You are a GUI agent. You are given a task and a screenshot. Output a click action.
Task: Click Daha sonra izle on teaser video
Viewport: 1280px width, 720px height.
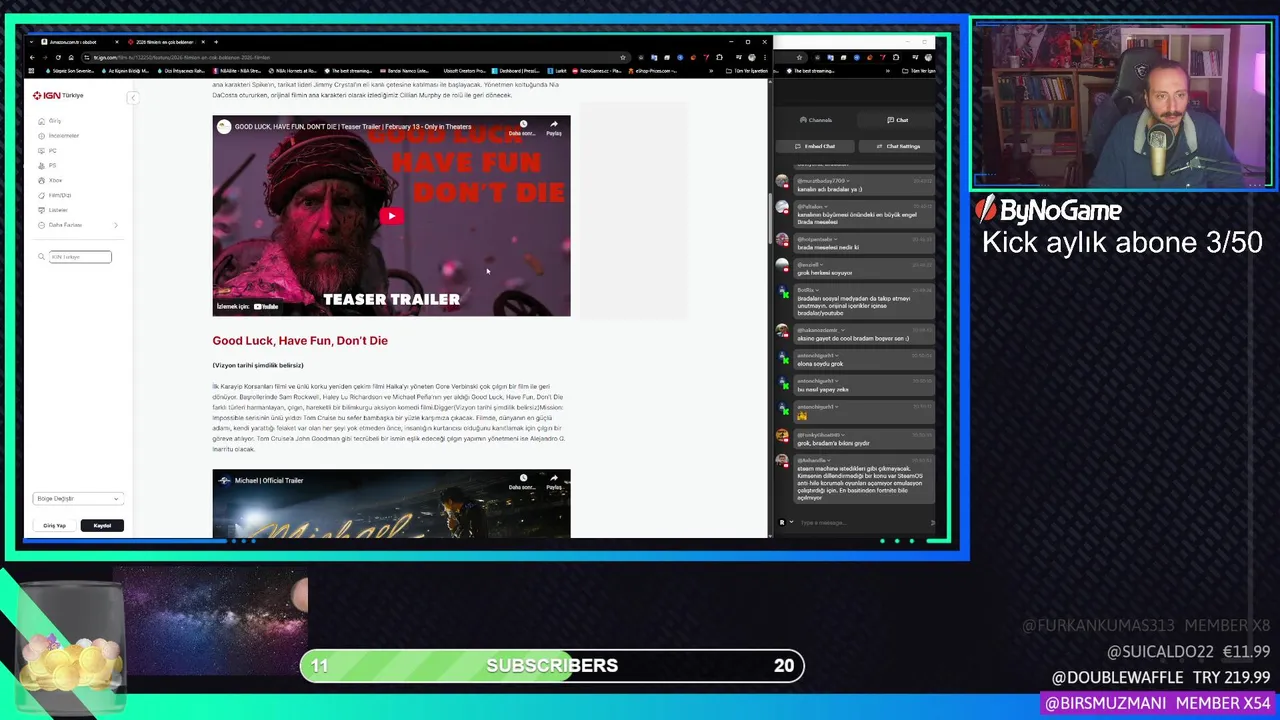click(x=522, y=128)
